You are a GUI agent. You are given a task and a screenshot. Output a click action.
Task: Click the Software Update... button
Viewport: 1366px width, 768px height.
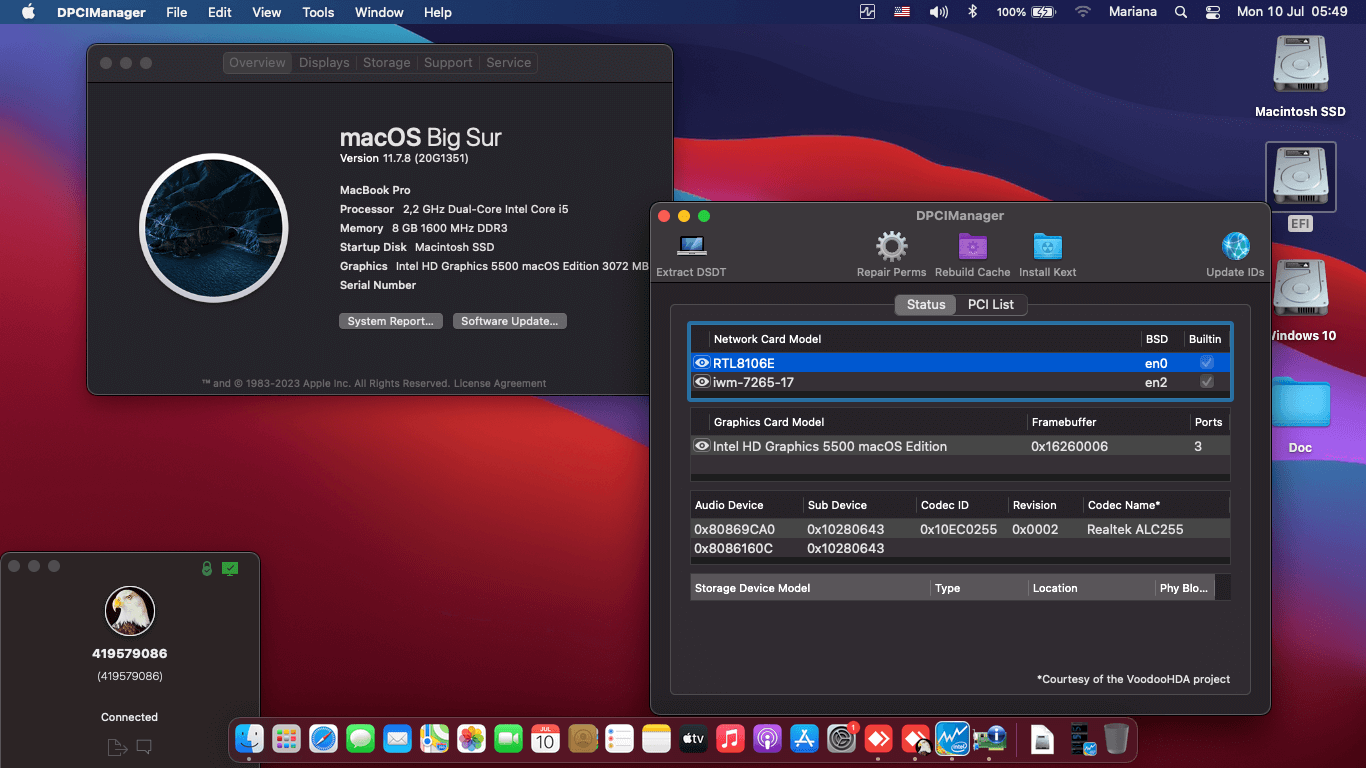[510, 321]
